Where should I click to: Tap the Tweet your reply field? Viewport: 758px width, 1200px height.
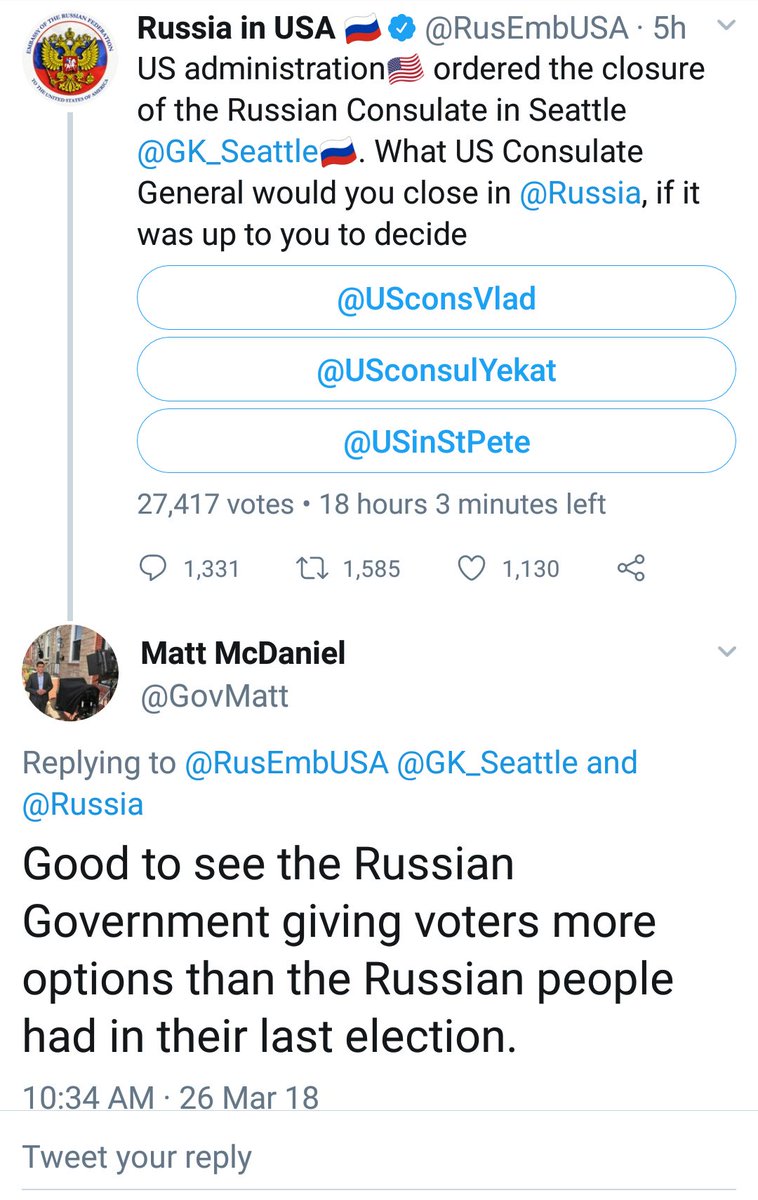(137, 1157)
